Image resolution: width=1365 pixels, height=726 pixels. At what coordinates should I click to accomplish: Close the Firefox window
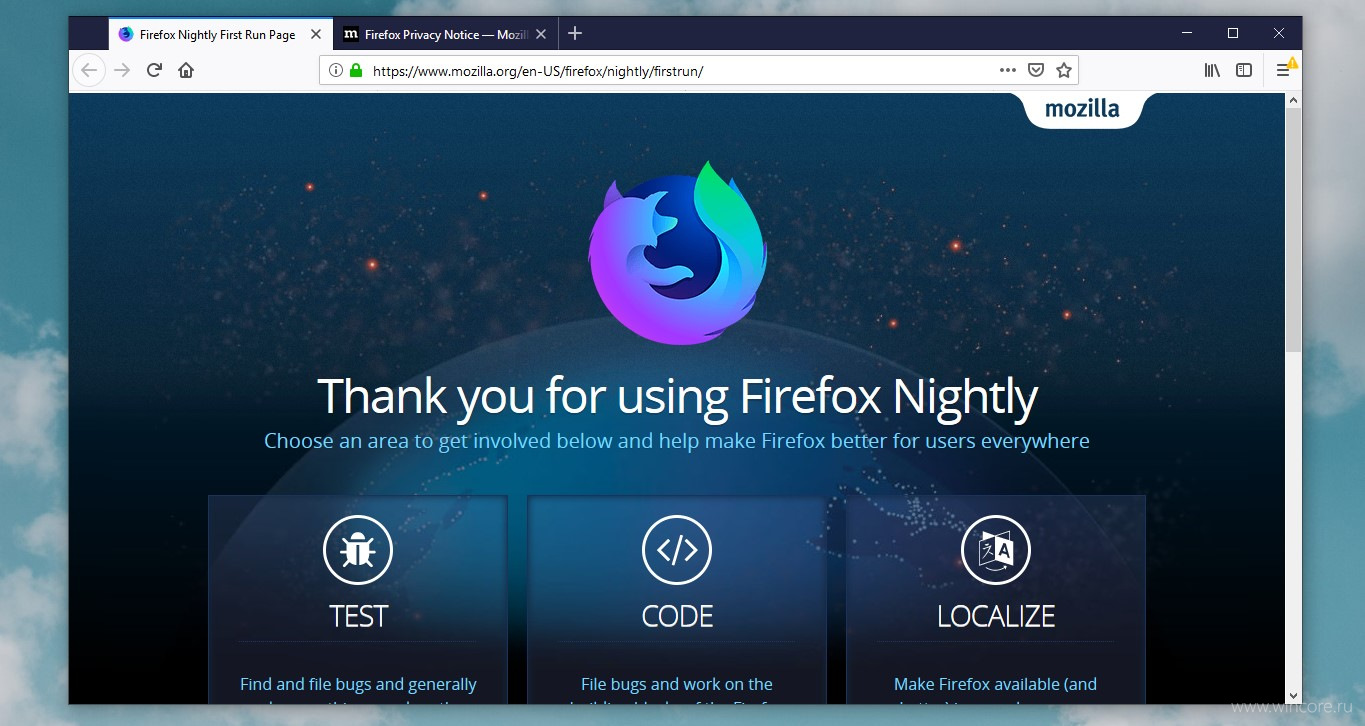(1279, 33)
